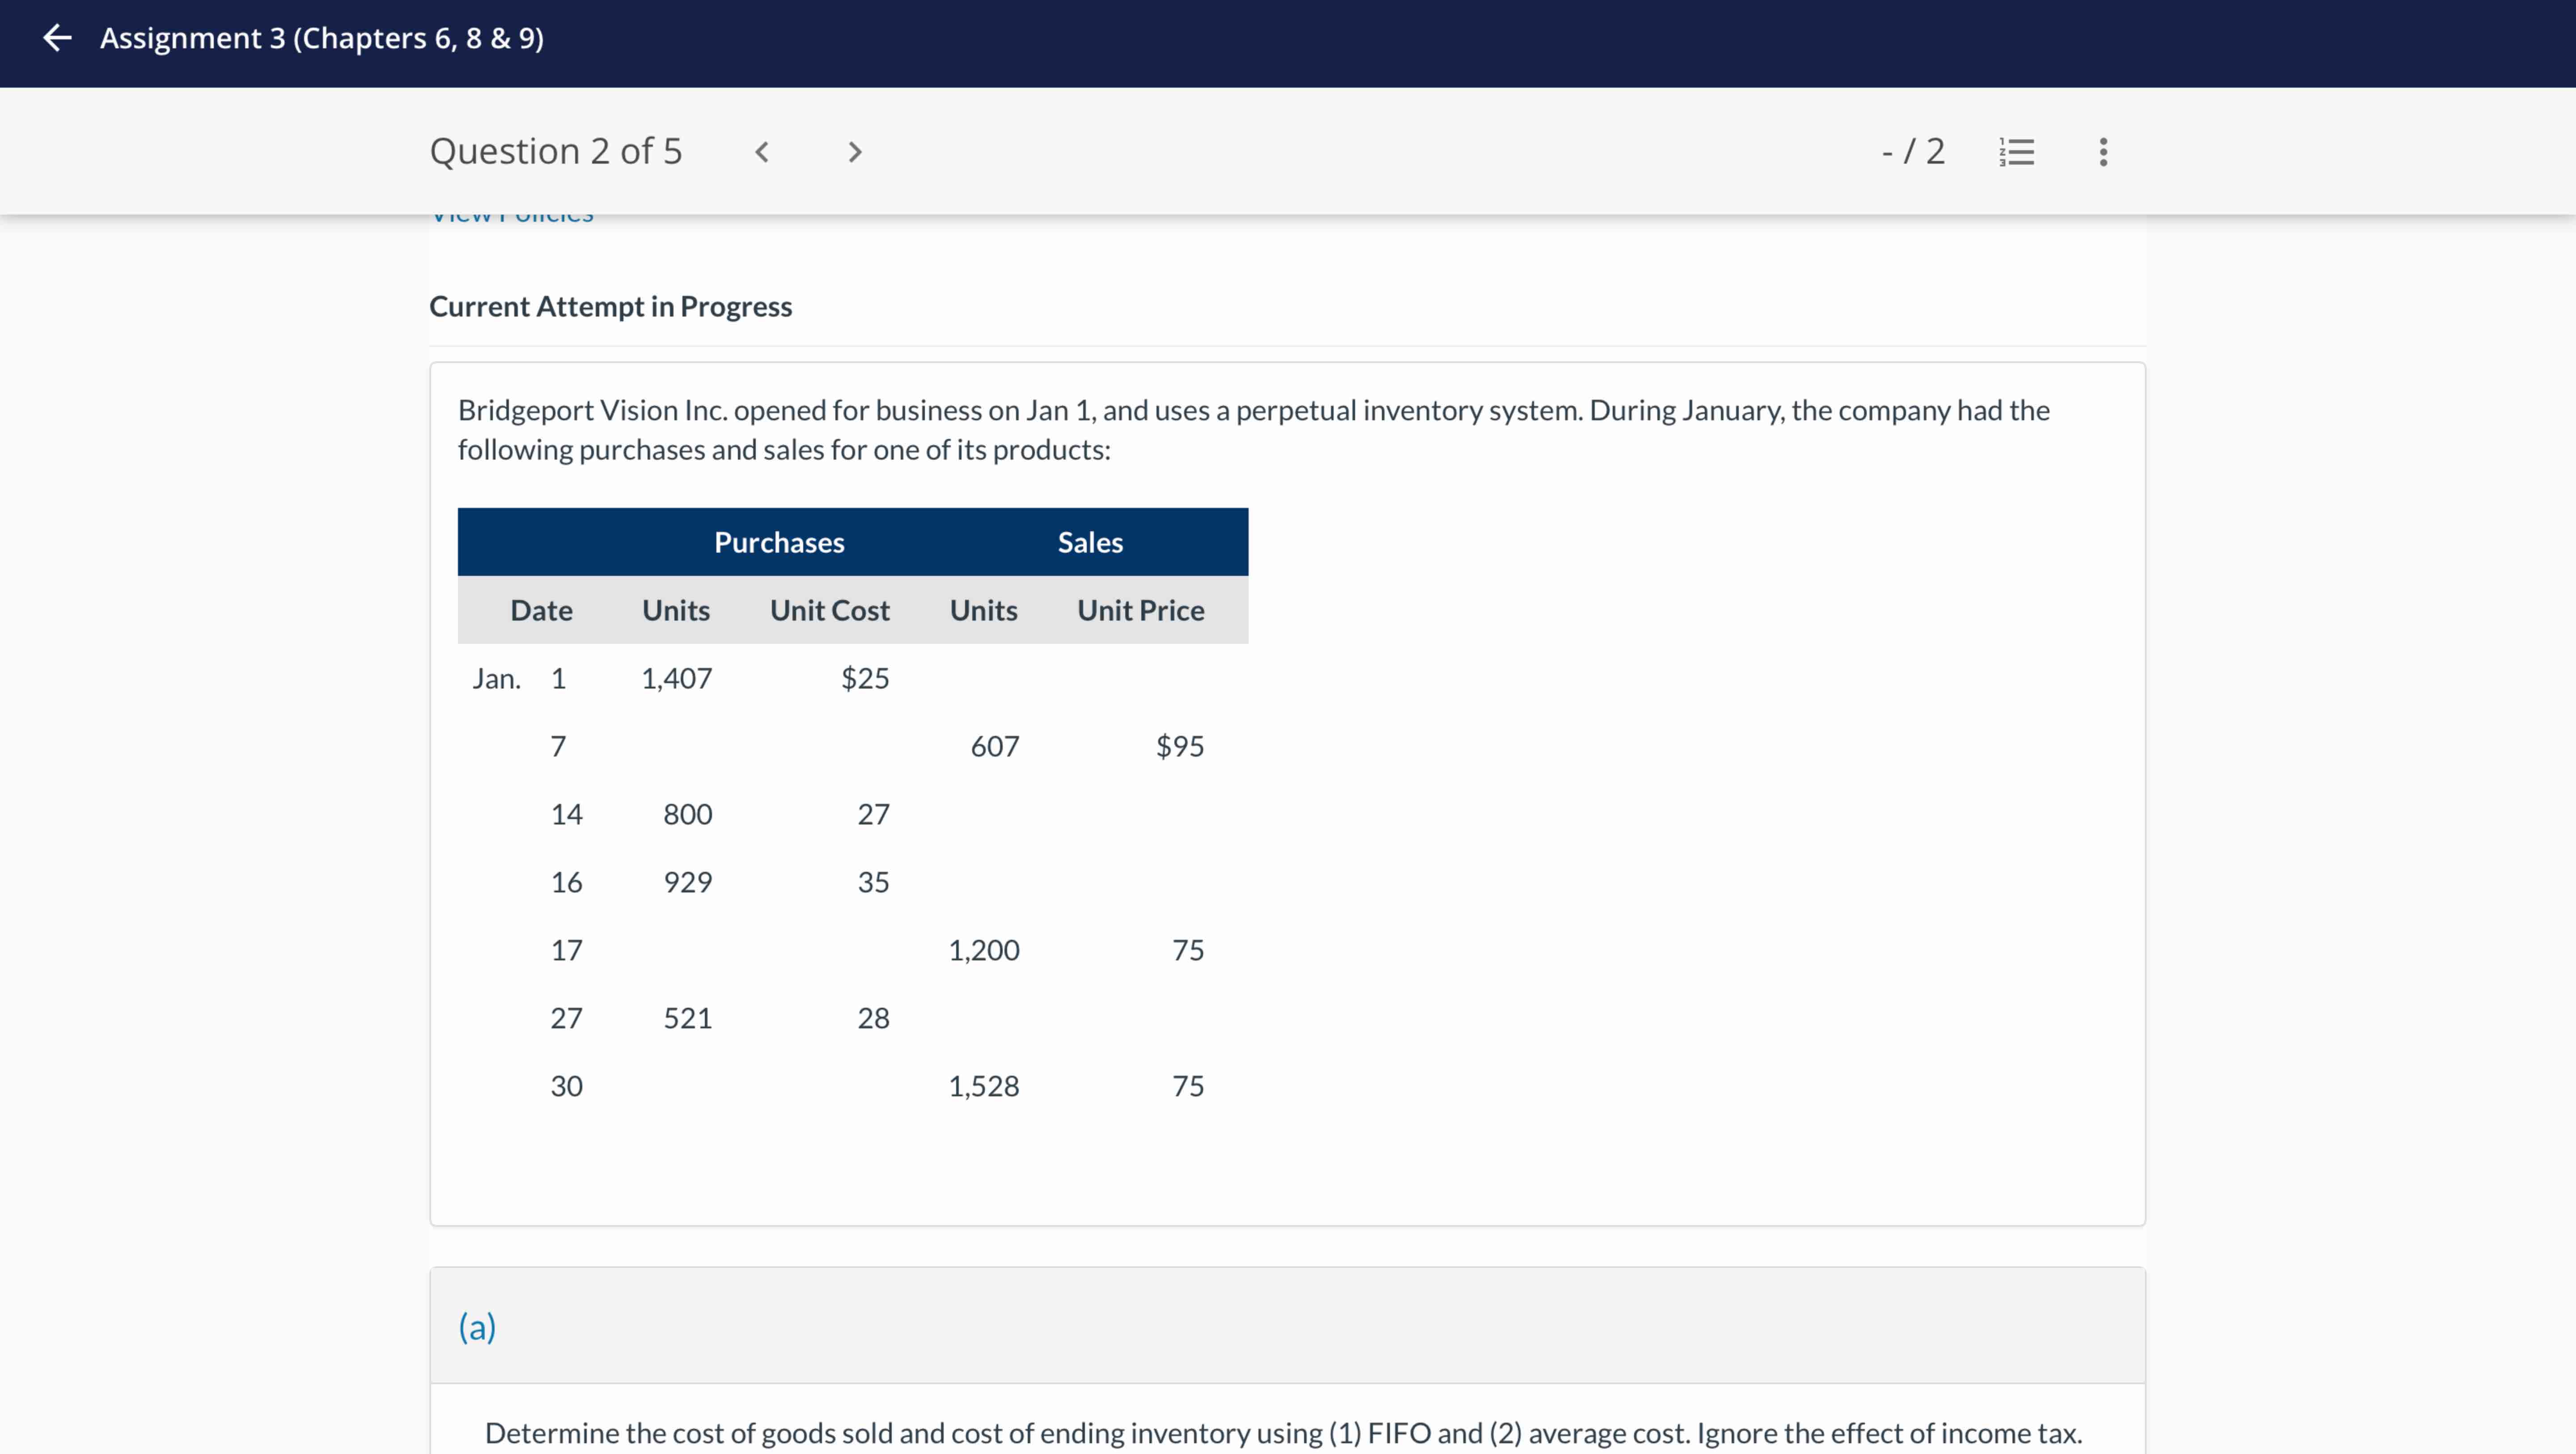Click the Unit Price column heading
2576x1454 pixels.
pyautogui.click(x=1140, y=610)
